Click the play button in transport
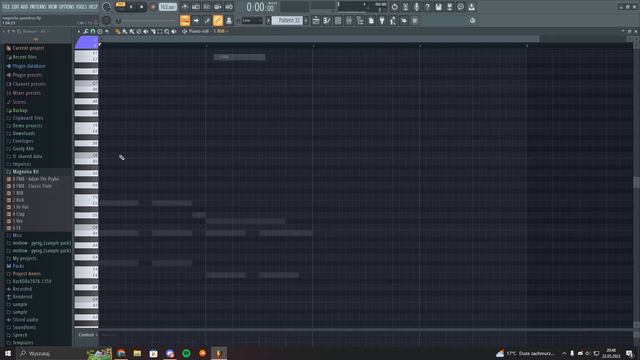 pyautogui.click(x=131, y=7)
